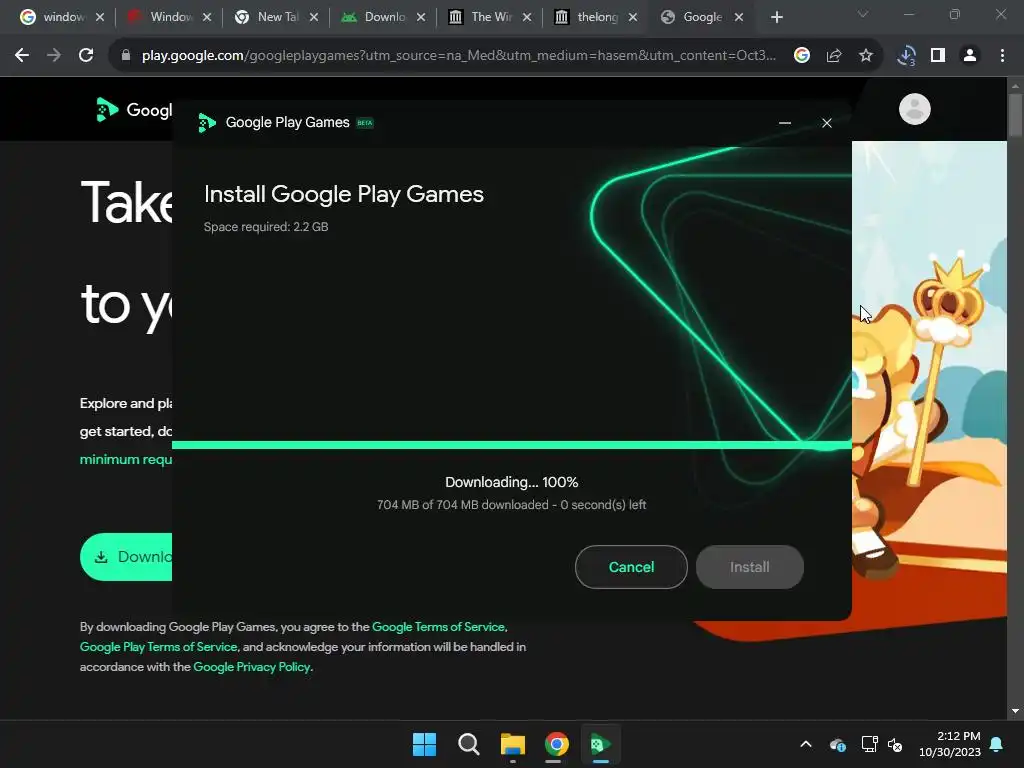Close the 'thelong' tab
Screen dimensions: 1024x768
633,17
